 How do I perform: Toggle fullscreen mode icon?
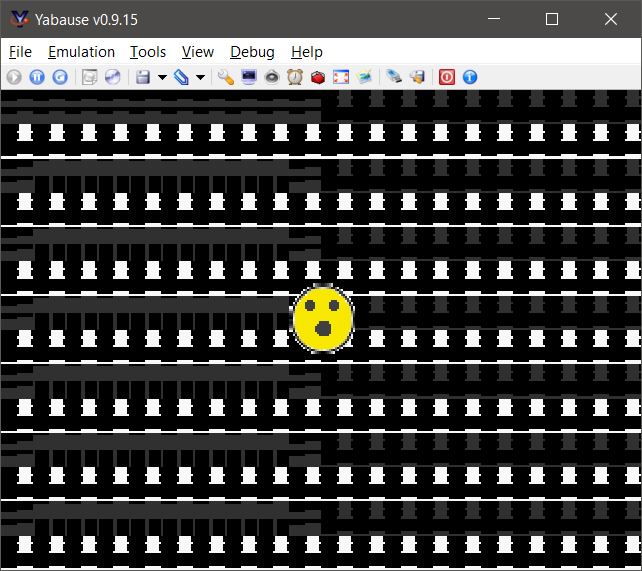[341, 77]
